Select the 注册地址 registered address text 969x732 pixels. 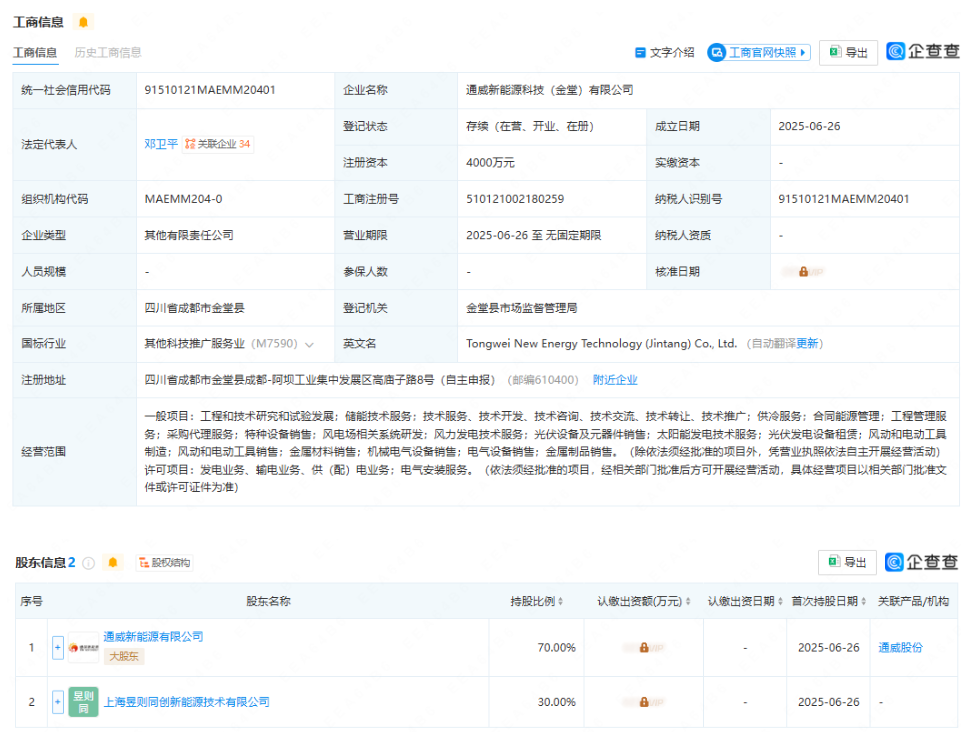pyautogui.click(x=320, y=380)
